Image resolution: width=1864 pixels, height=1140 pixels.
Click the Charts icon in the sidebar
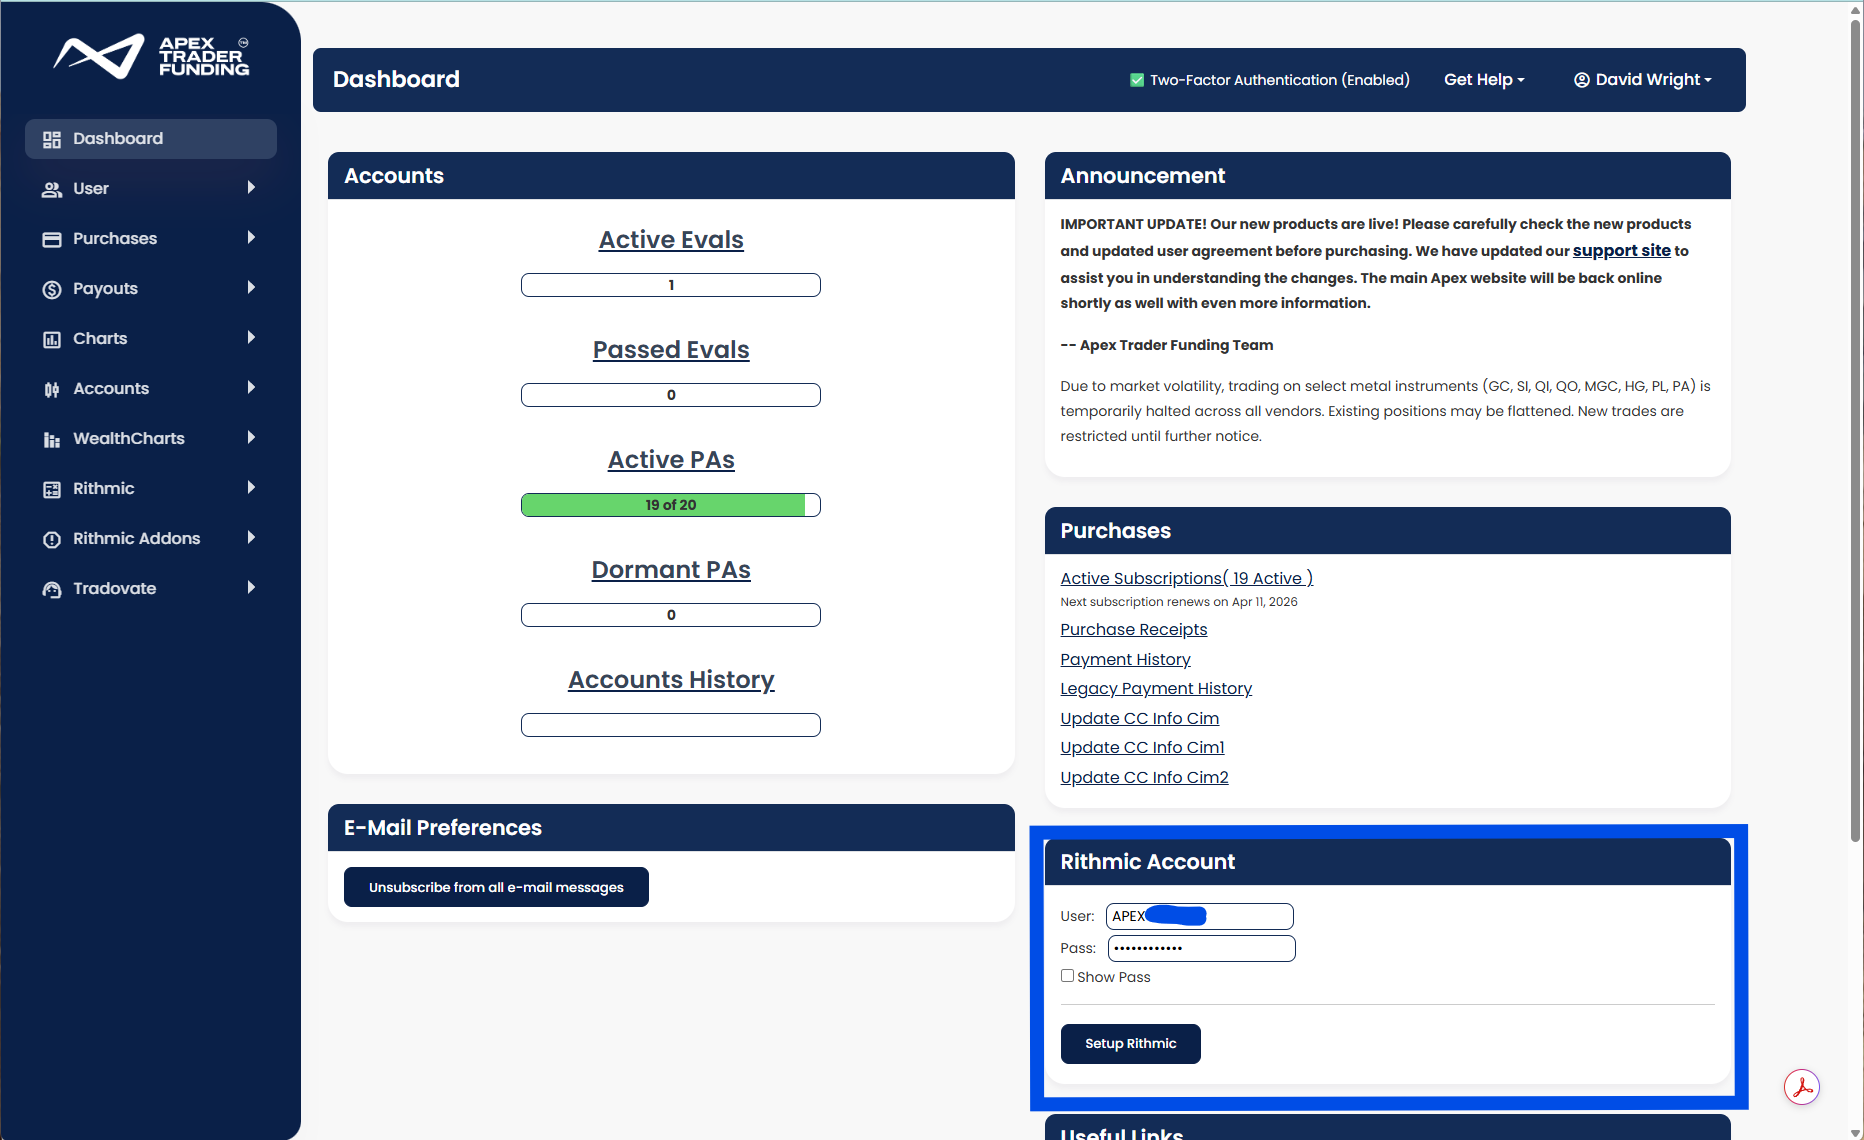pos(52,338)
